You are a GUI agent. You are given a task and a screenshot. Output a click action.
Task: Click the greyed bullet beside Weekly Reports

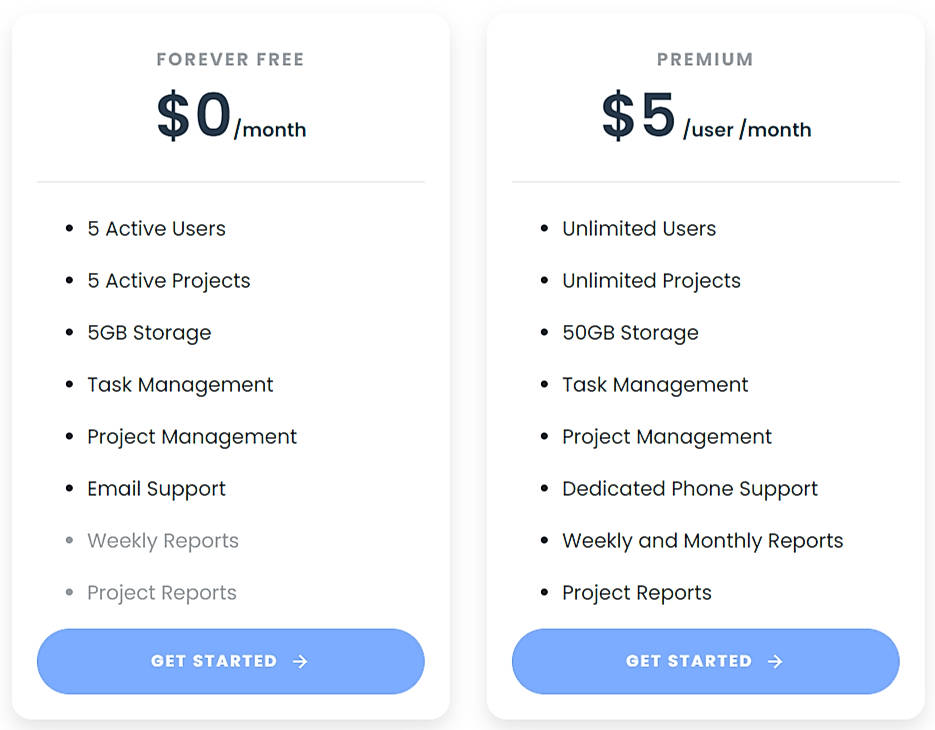(x=68, y=540)
